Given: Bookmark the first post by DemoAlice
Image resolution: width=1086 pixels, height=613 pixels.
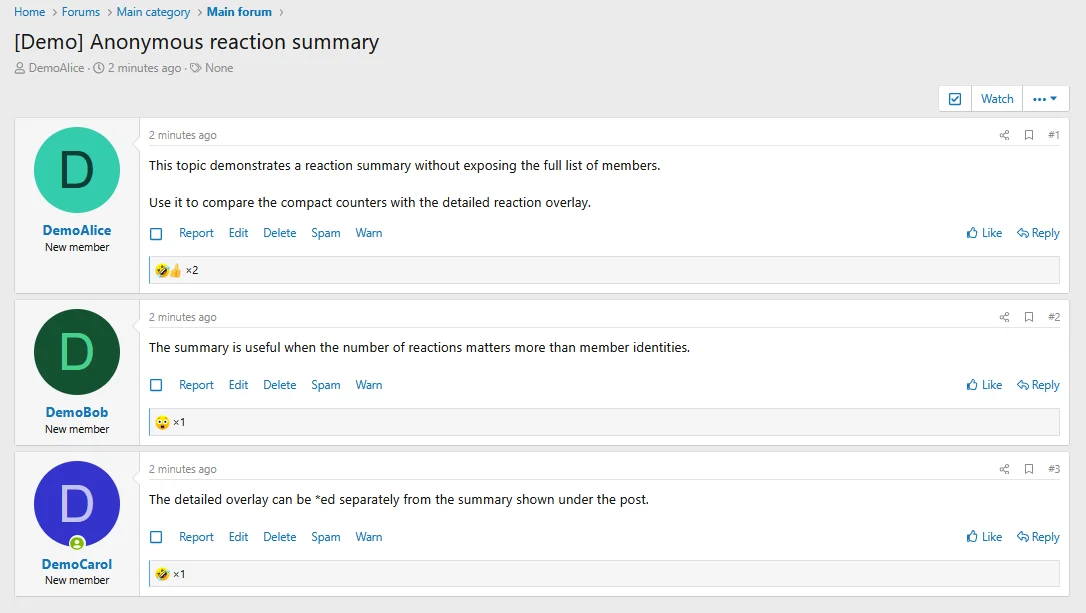Looking at the screenshot, I should [1029, 135].
